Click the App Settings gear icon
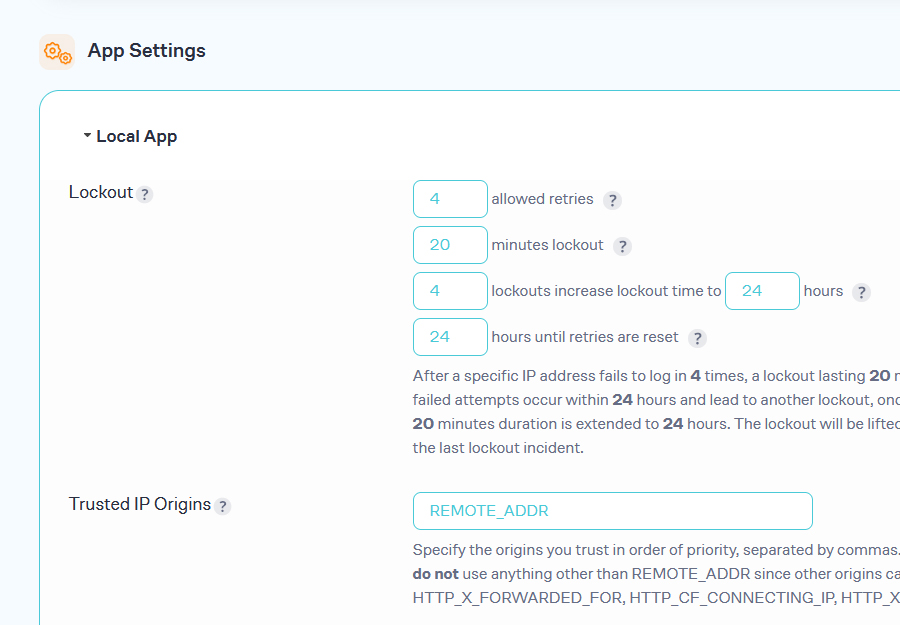The height and width of the screenshot is (625, 900). [57, 52]
